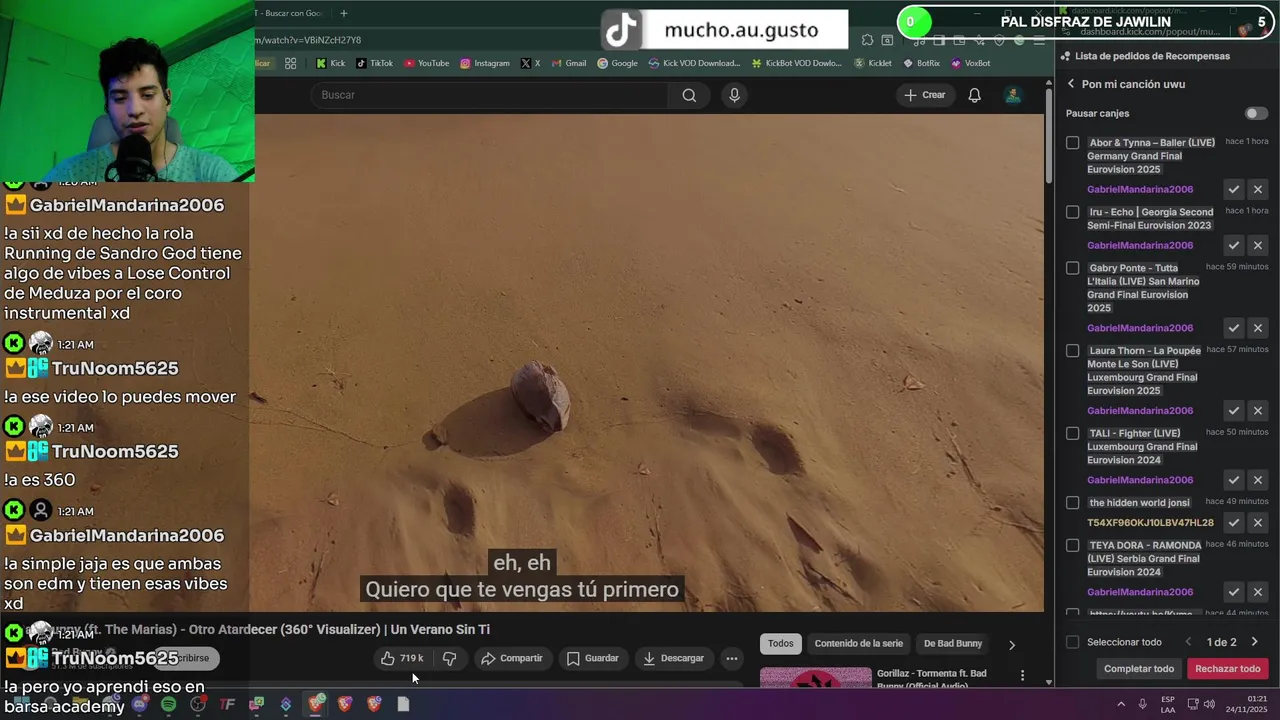Click the Rechazar todo button

point(1227,669)
